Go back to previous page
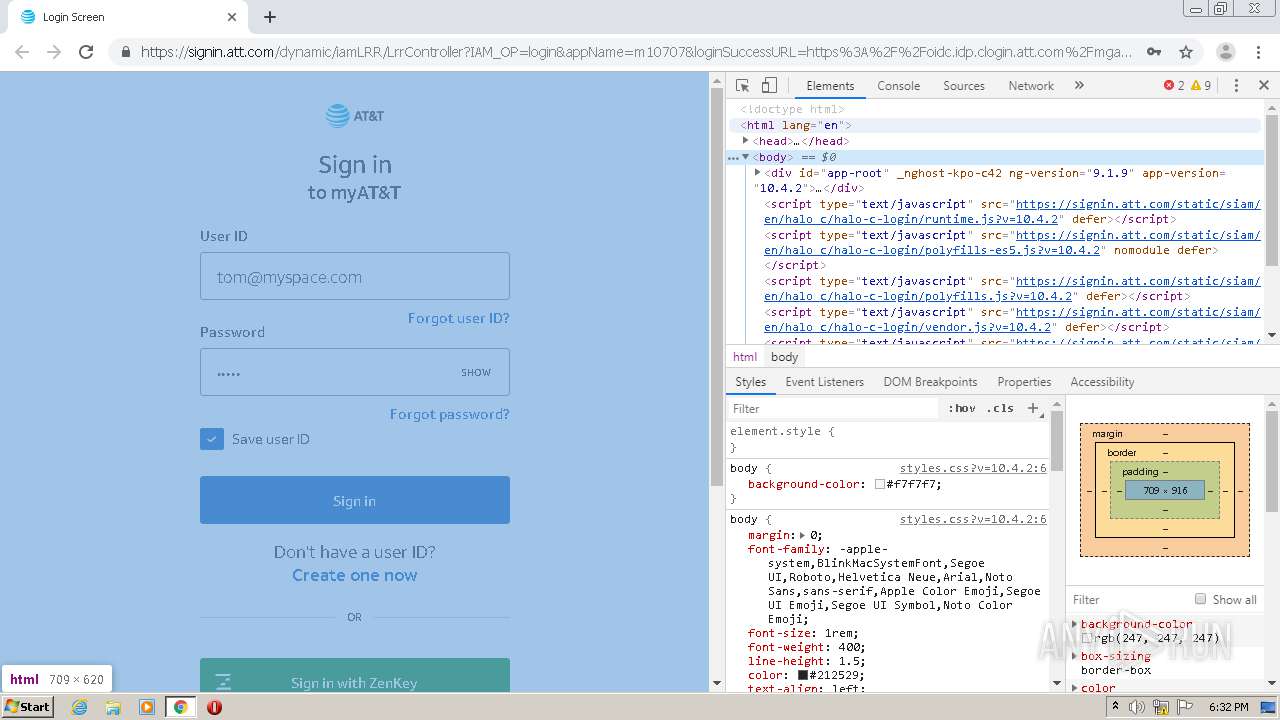 click(22, 52)
